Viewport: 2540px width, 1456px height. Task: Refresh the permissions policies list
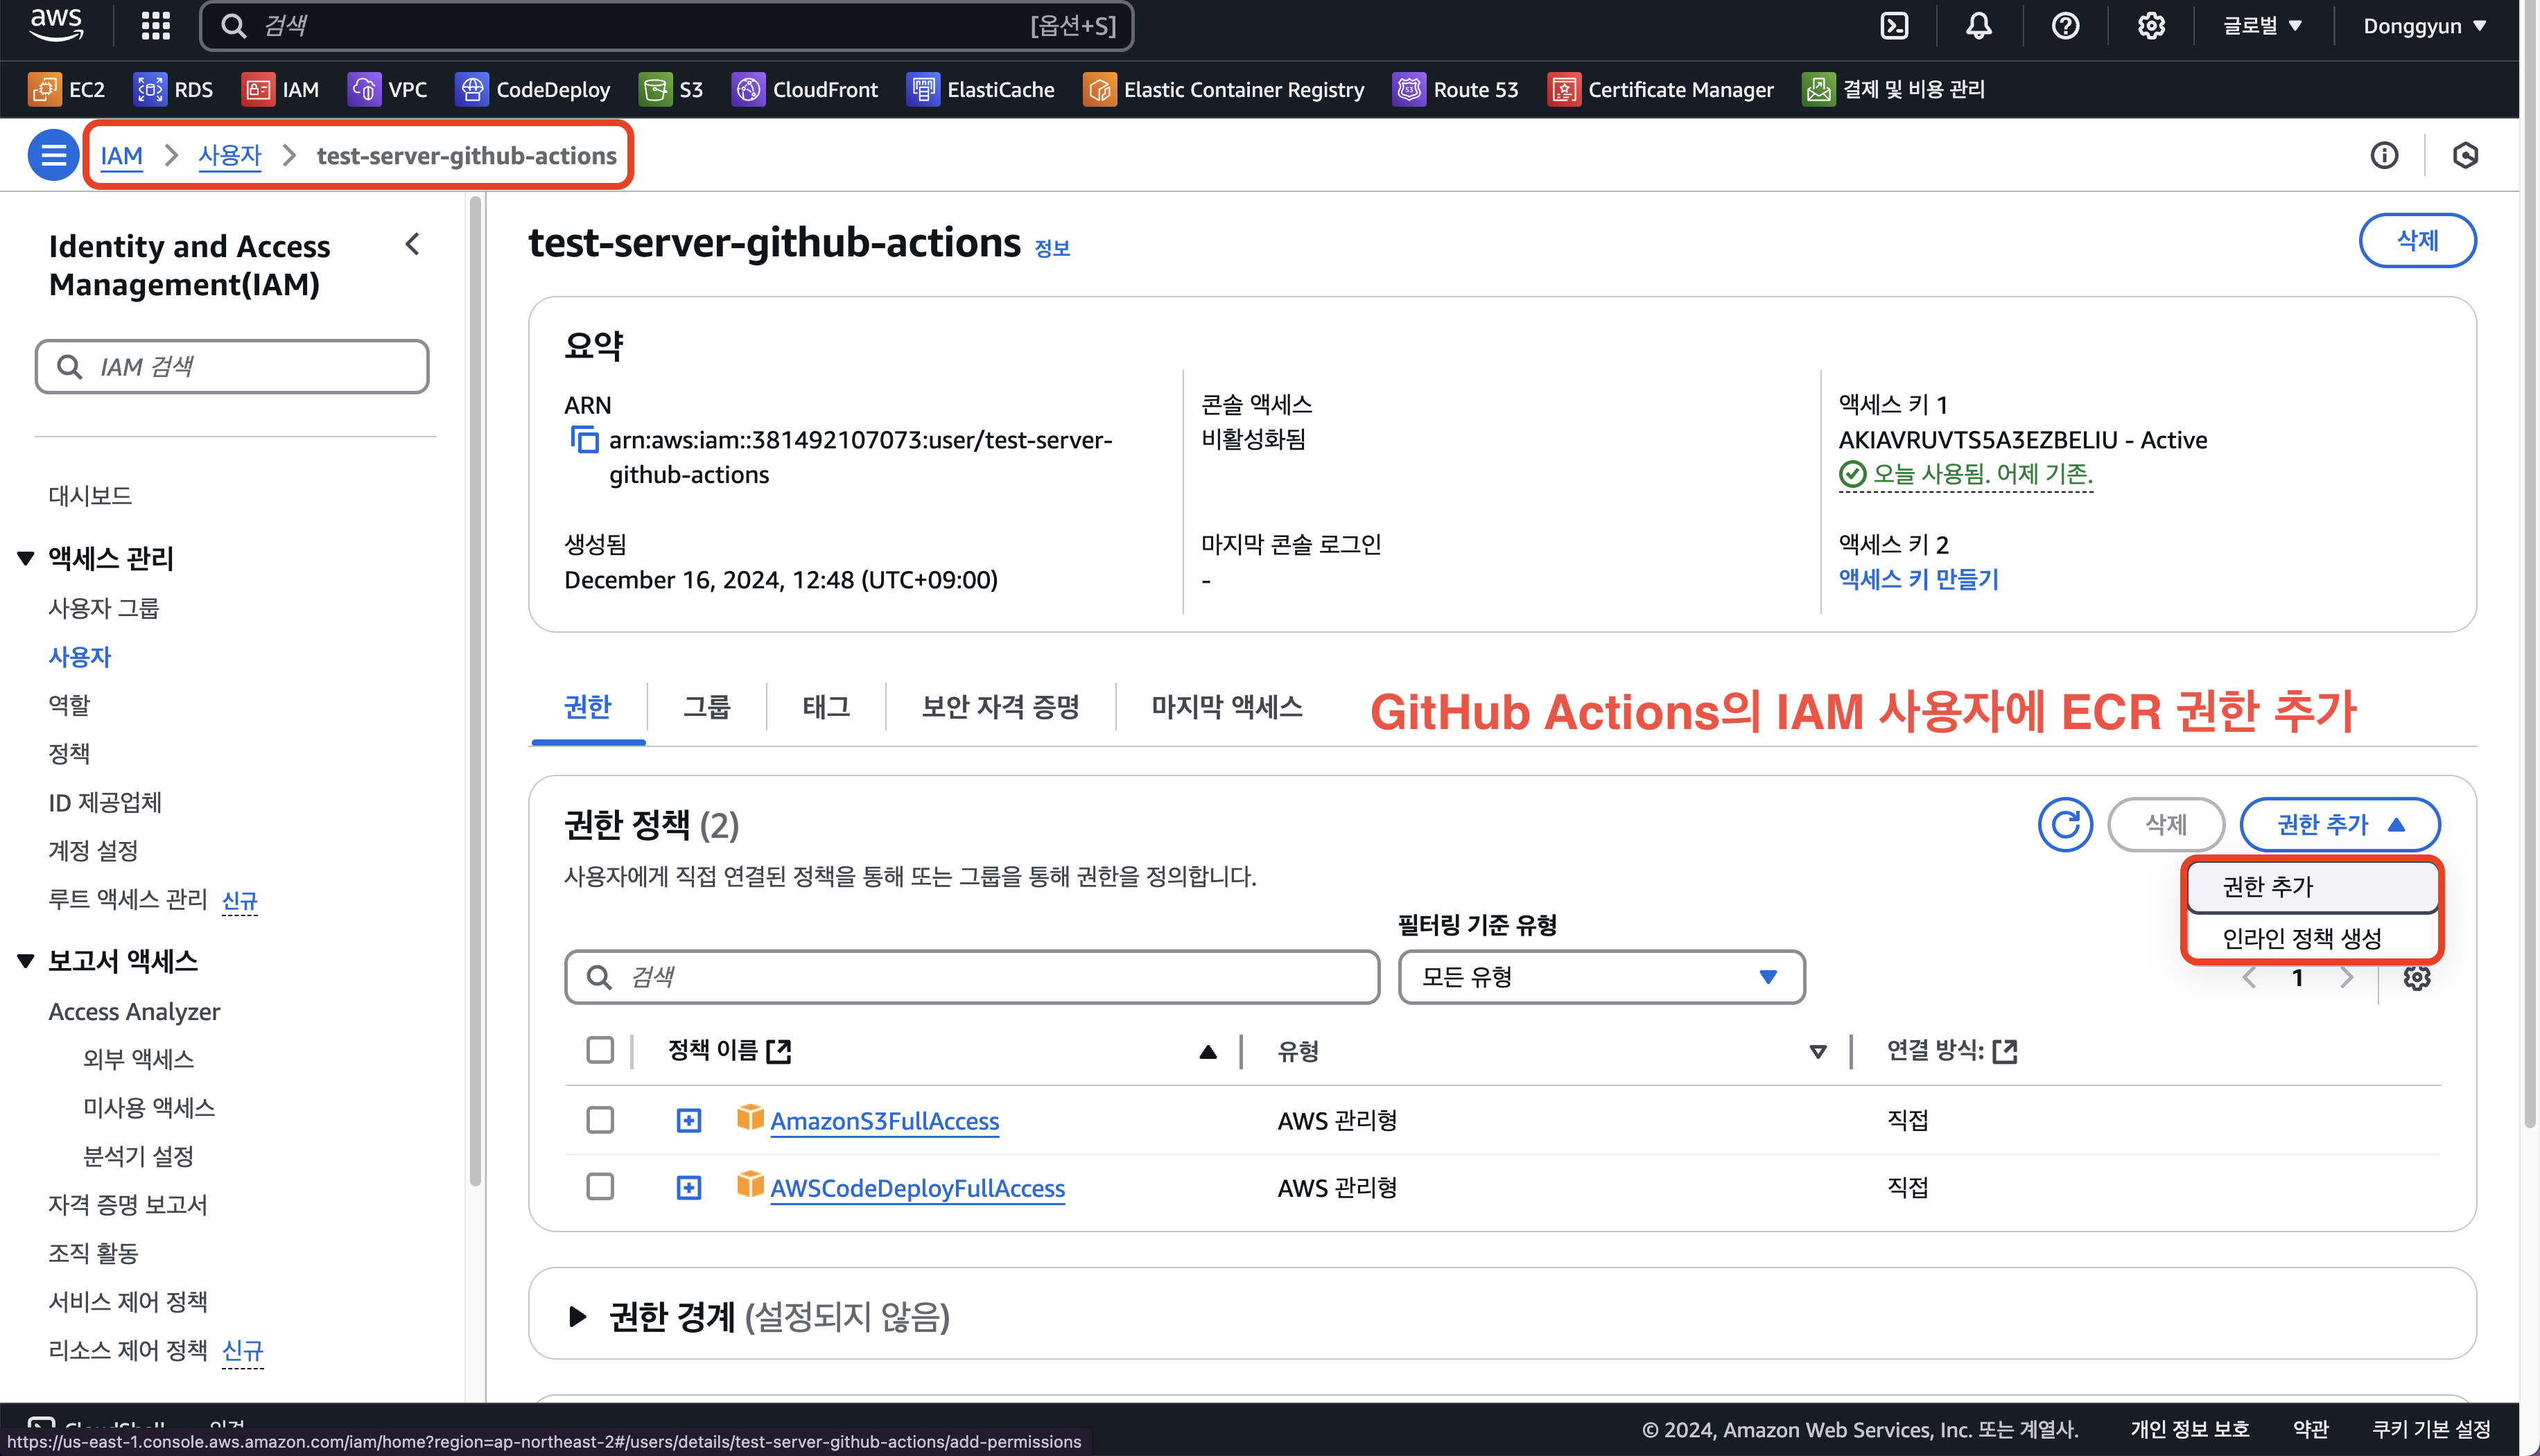click(x=2065, y=824)
